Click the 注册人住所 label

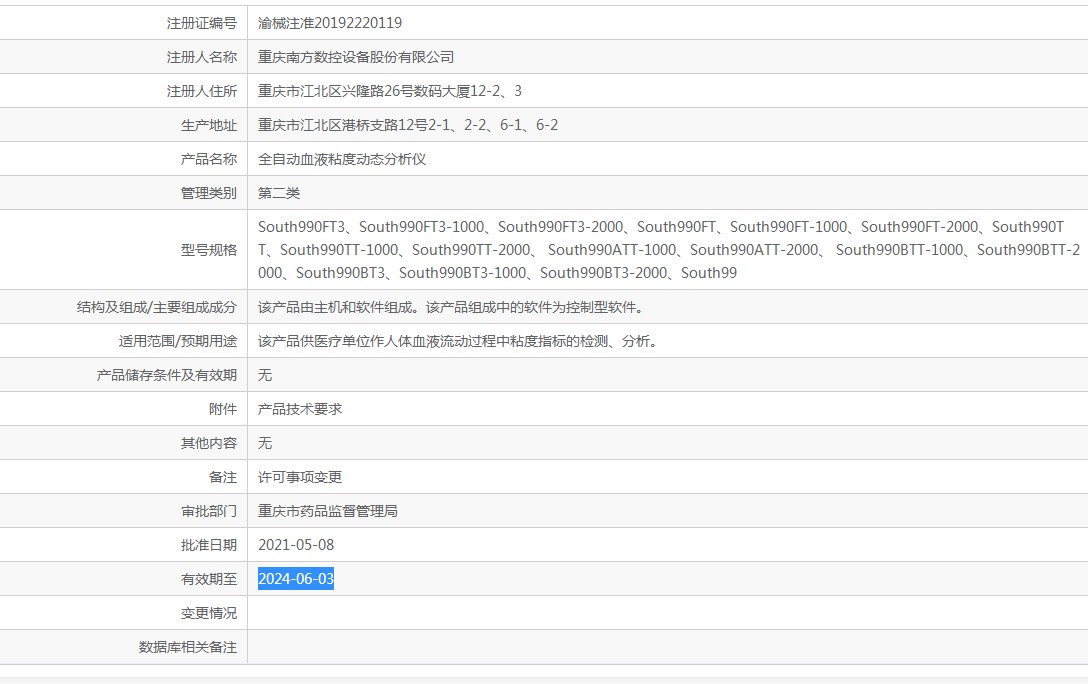[x=201, y=91]
